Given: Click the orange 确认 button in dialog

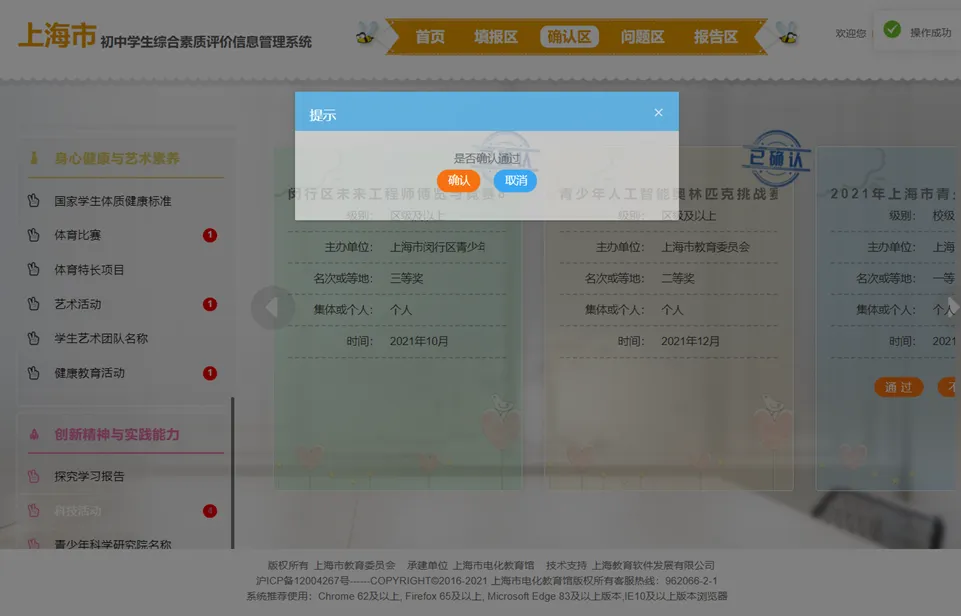Looking at the screenshot, I should pyautogui.click(x=458, y=181).
